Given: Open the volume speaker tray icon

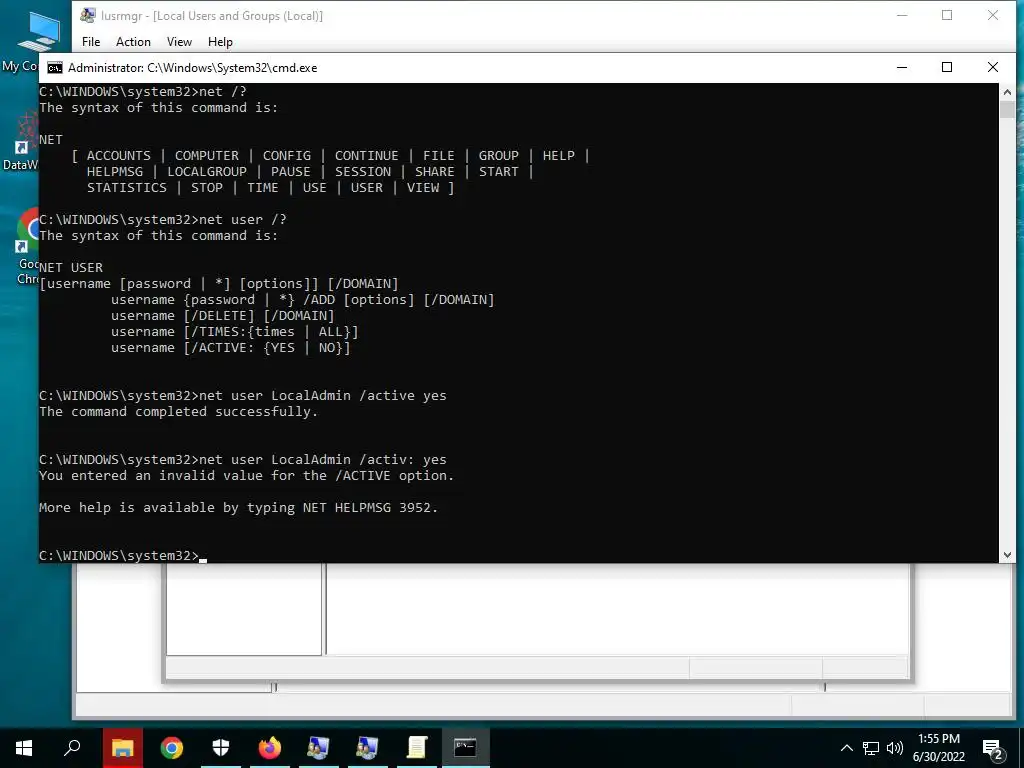Looking at the screenshot, I should click(x=895, y=748).
